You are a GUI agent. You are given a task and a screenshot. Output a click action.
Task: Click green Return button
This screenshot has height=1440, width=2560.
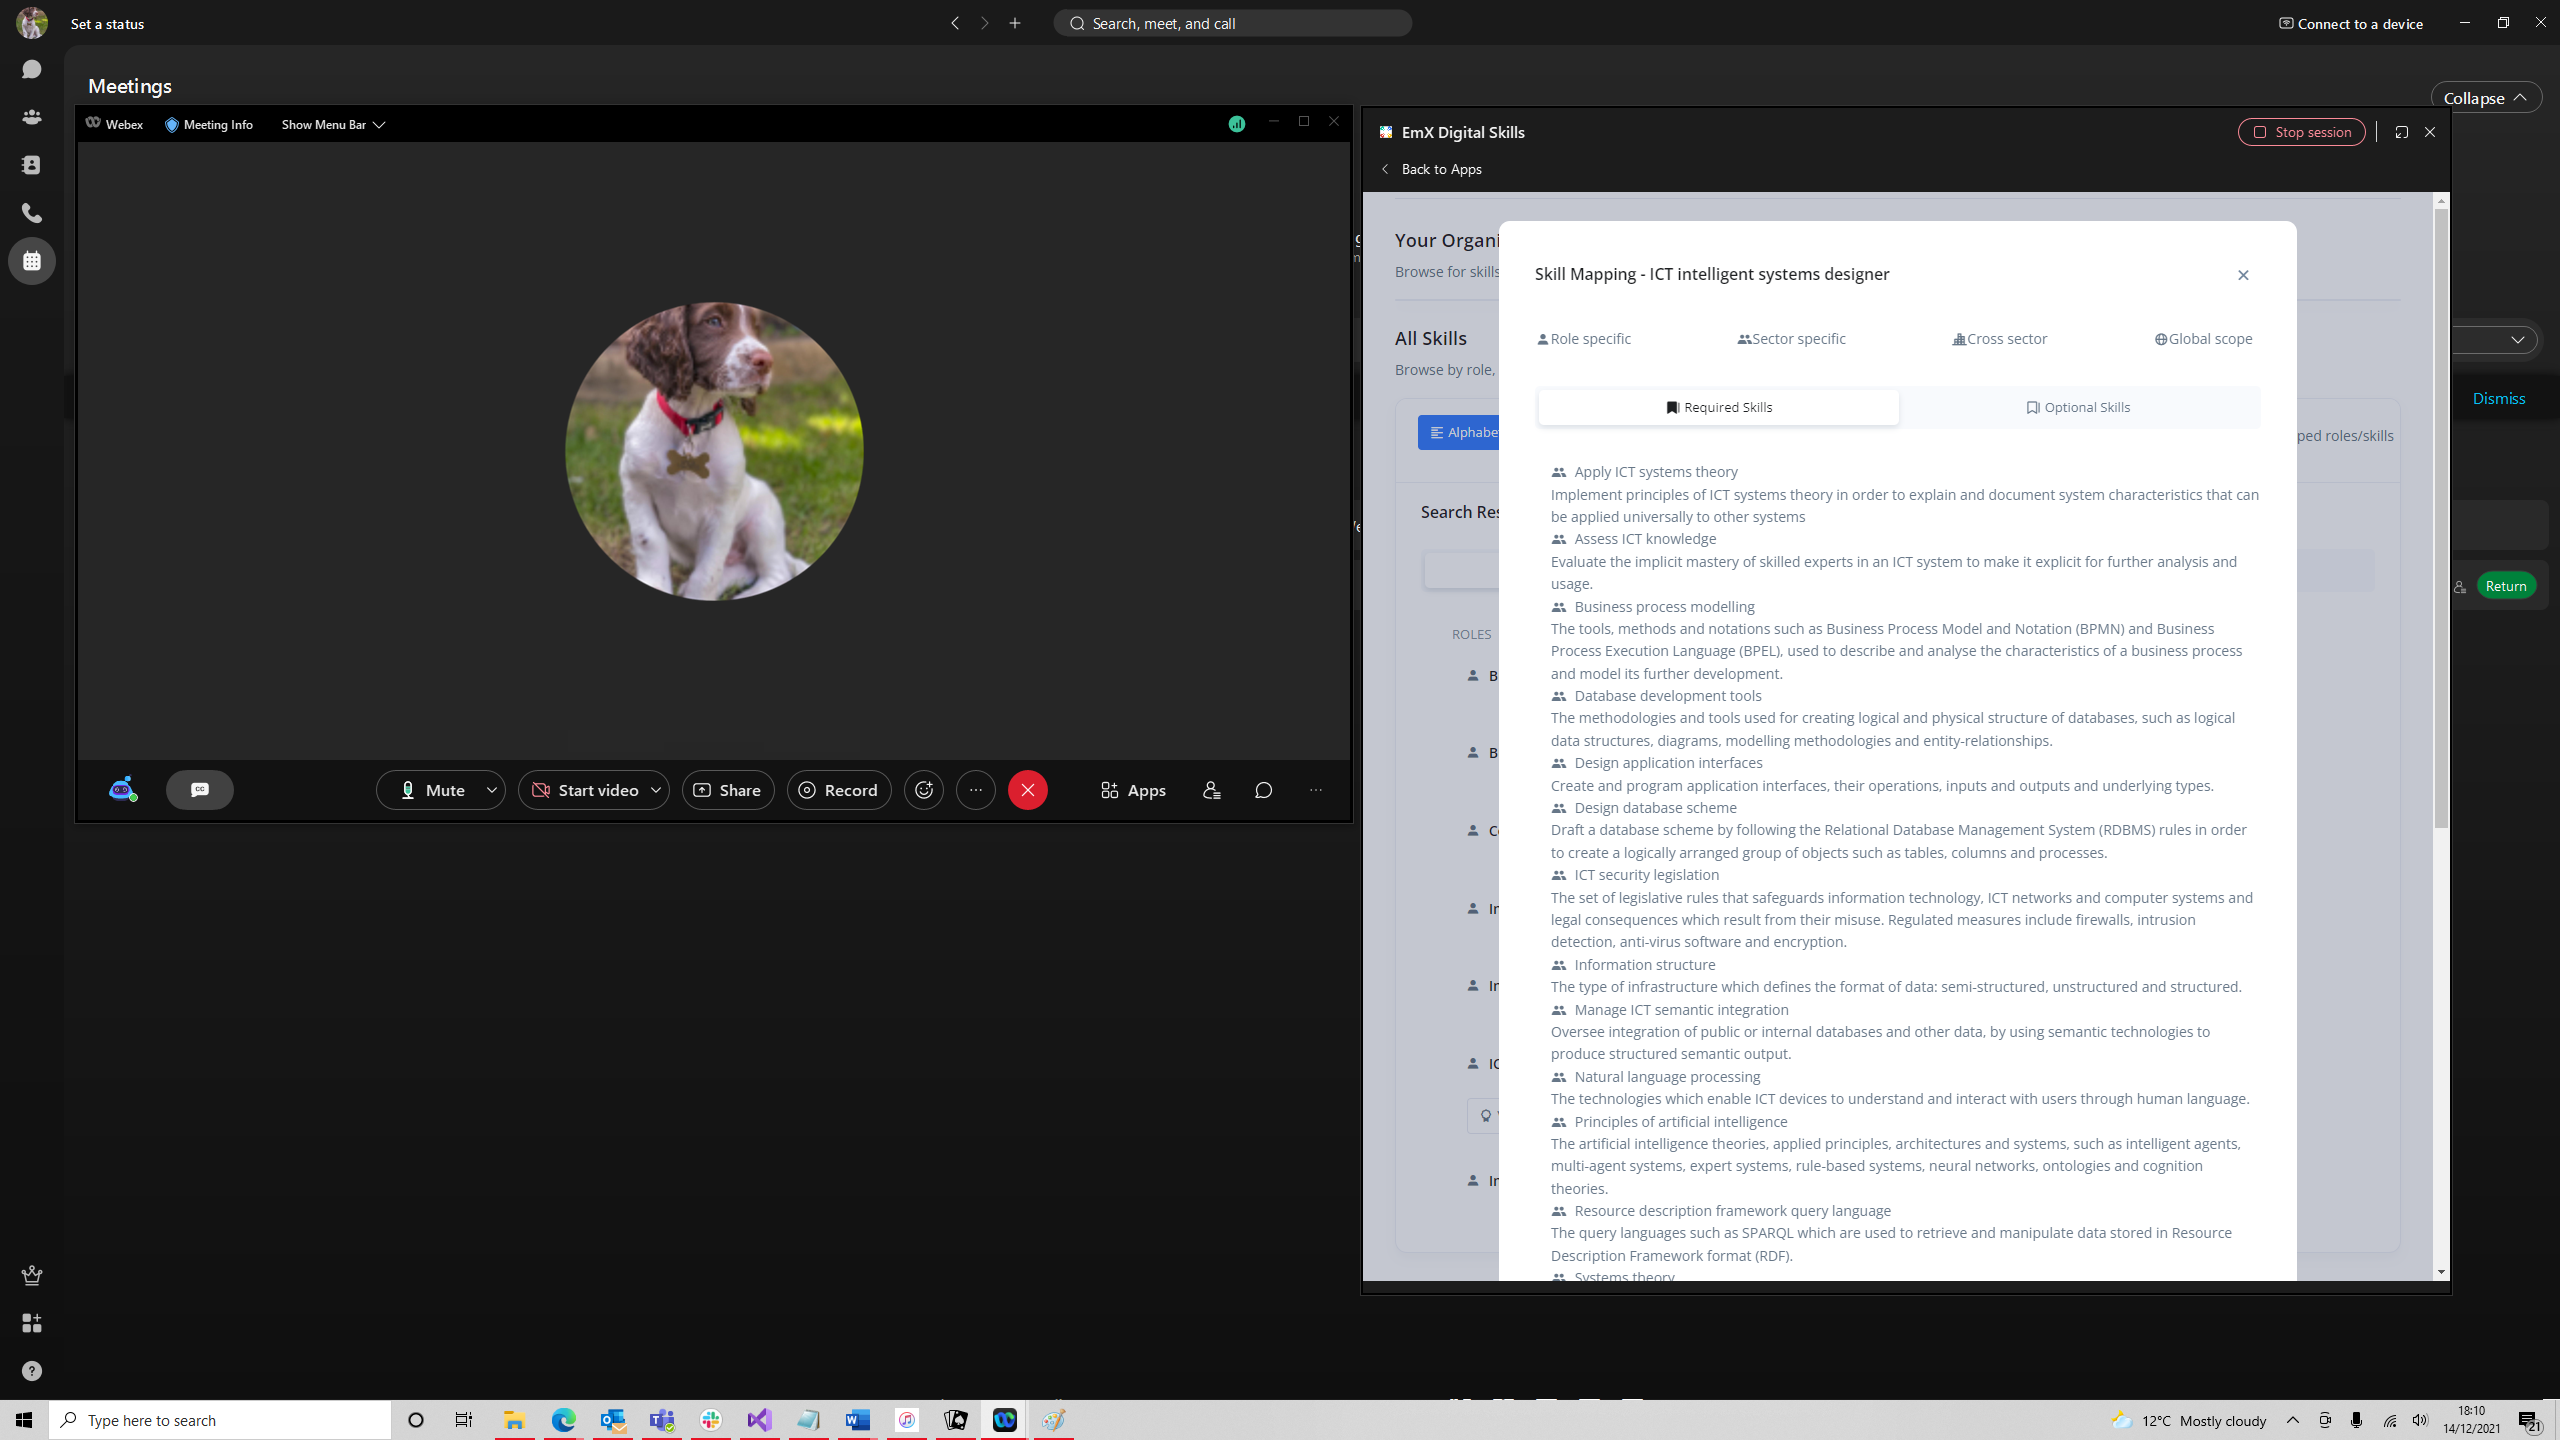[x=2506, y=586]
